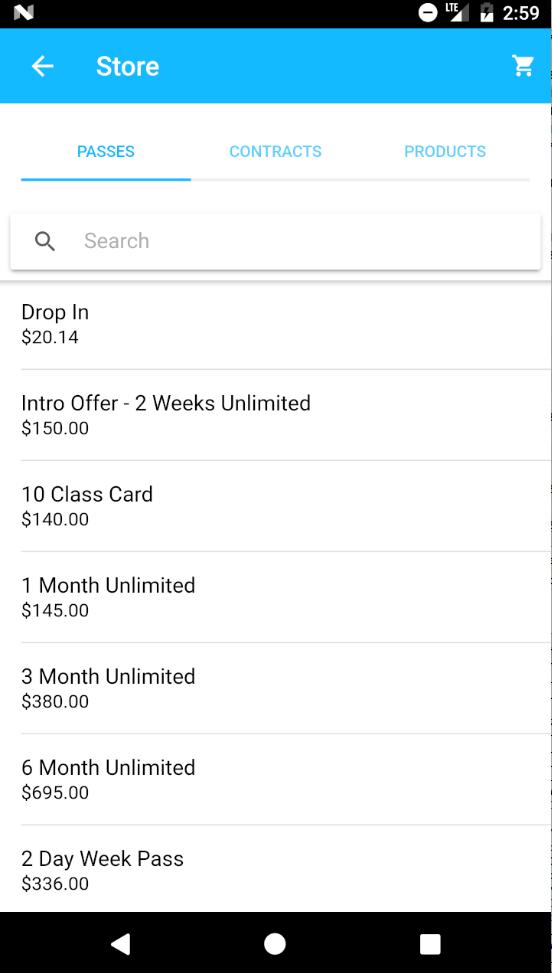The width and height of the screenshot is (552, 973).
Task: Select Intro Offer - 2 Weeks Unlimited
Action: point(275,415)
